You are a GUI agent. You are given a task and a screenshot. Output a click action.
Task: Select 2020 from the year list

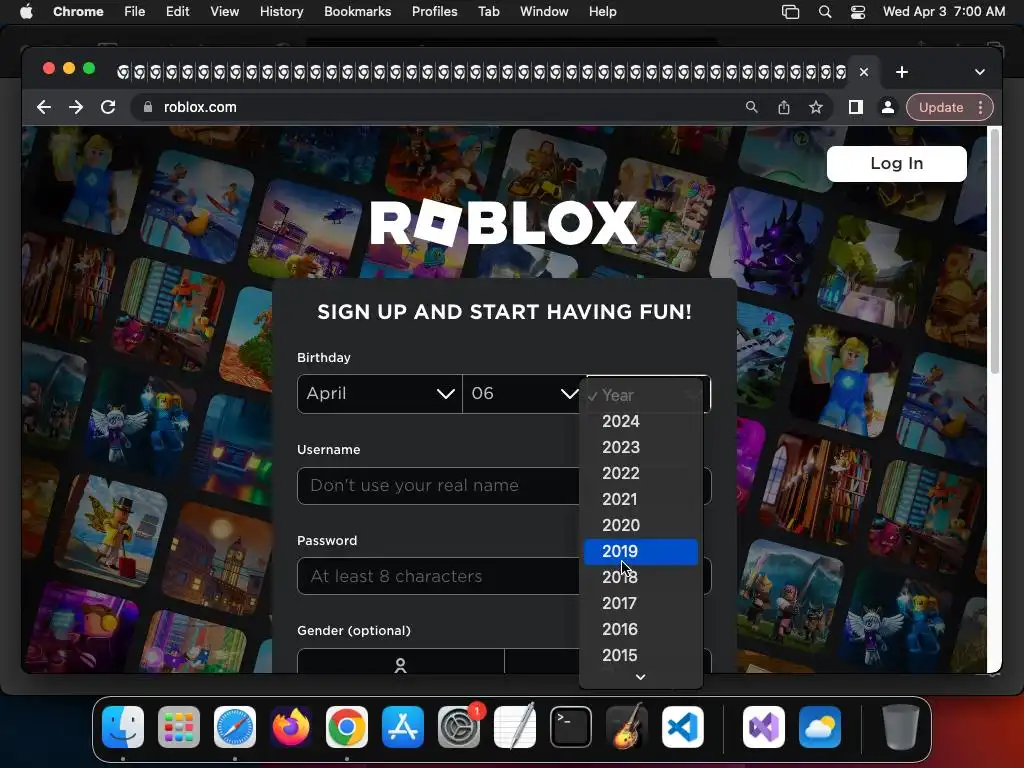[641, 526]
